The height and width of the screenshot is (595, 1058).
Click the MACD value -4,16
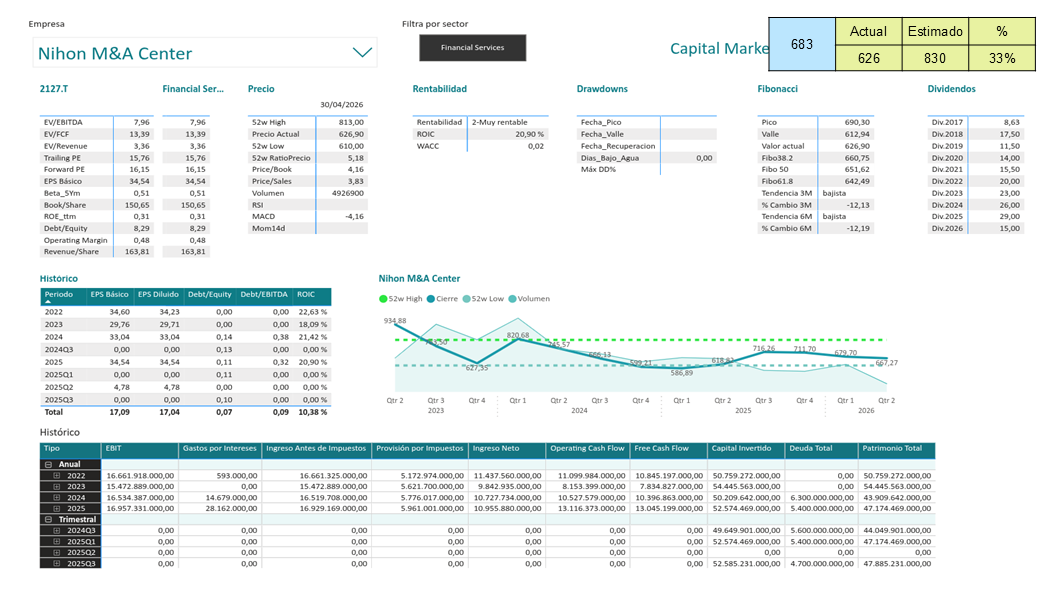354,217
